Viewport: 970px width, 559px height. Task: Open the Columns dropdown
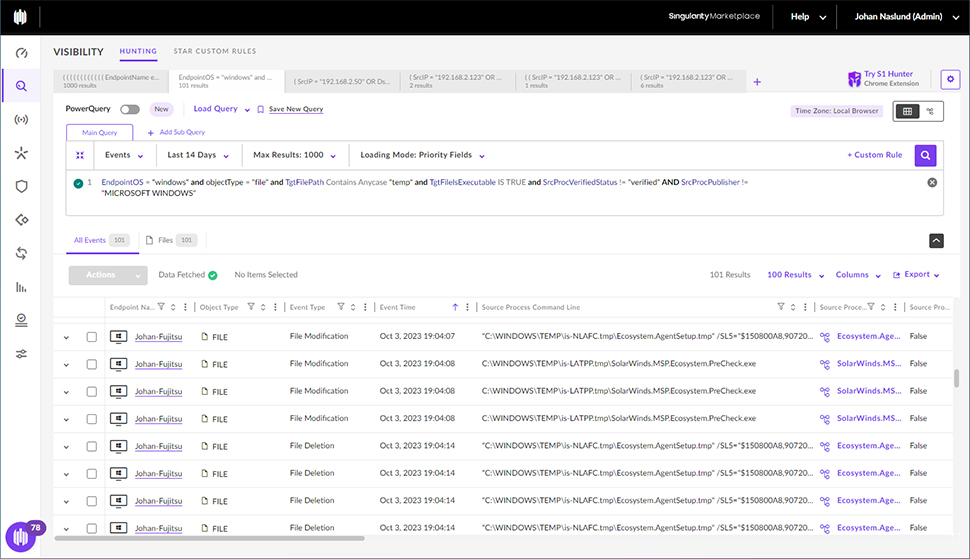click(858, 275)
